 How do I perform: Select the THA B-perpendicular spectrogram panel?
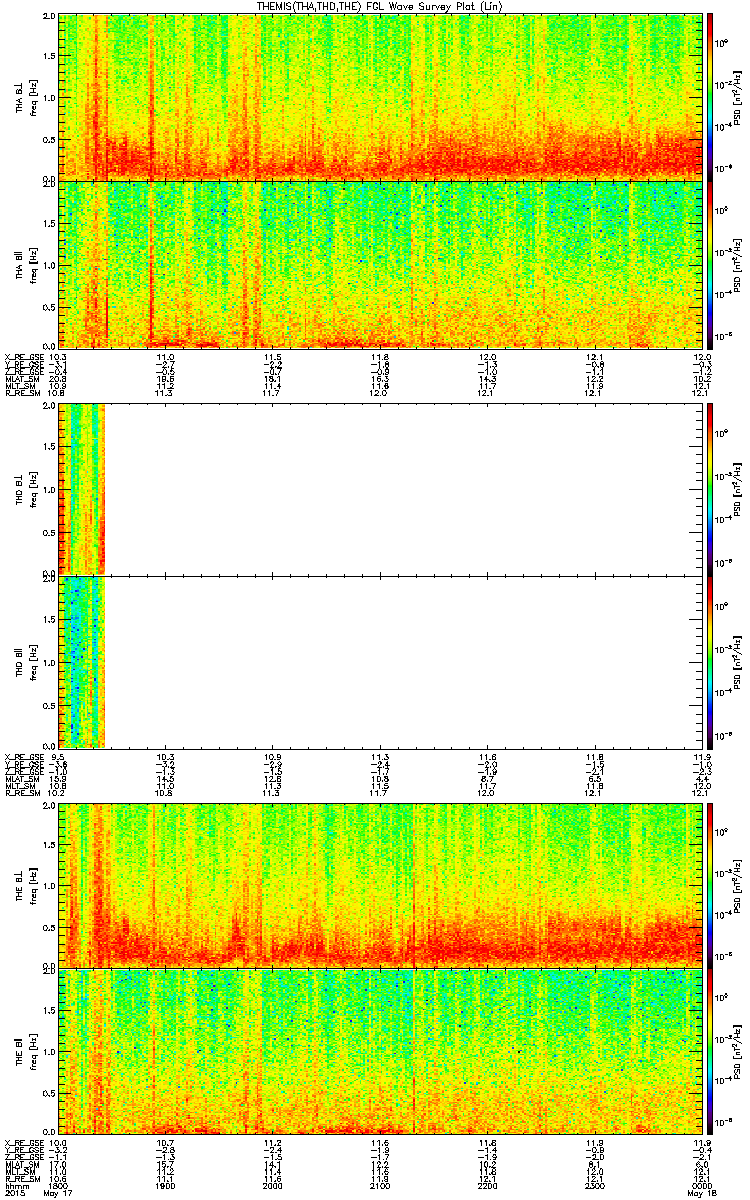click(379, 96)
